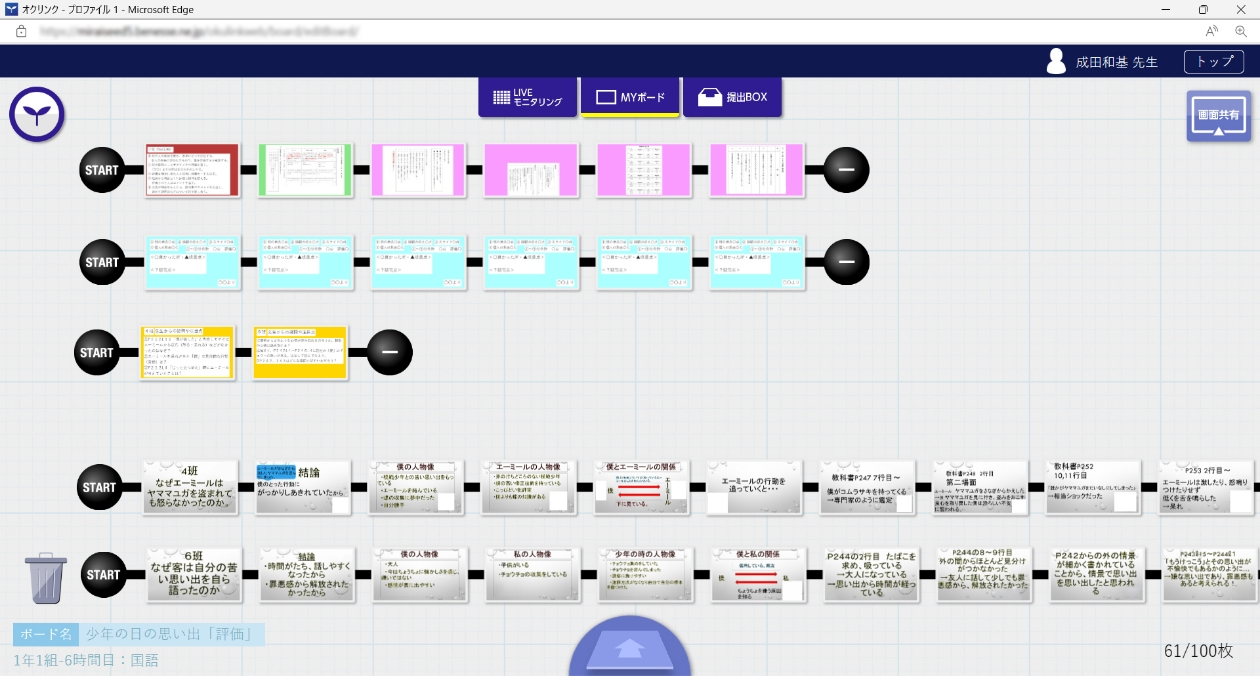The width and height of the screenshot is (1260, 676).
Task: Open the 少年の時の人物像 card
Action: pyautogui.click(x=647, y=575)
